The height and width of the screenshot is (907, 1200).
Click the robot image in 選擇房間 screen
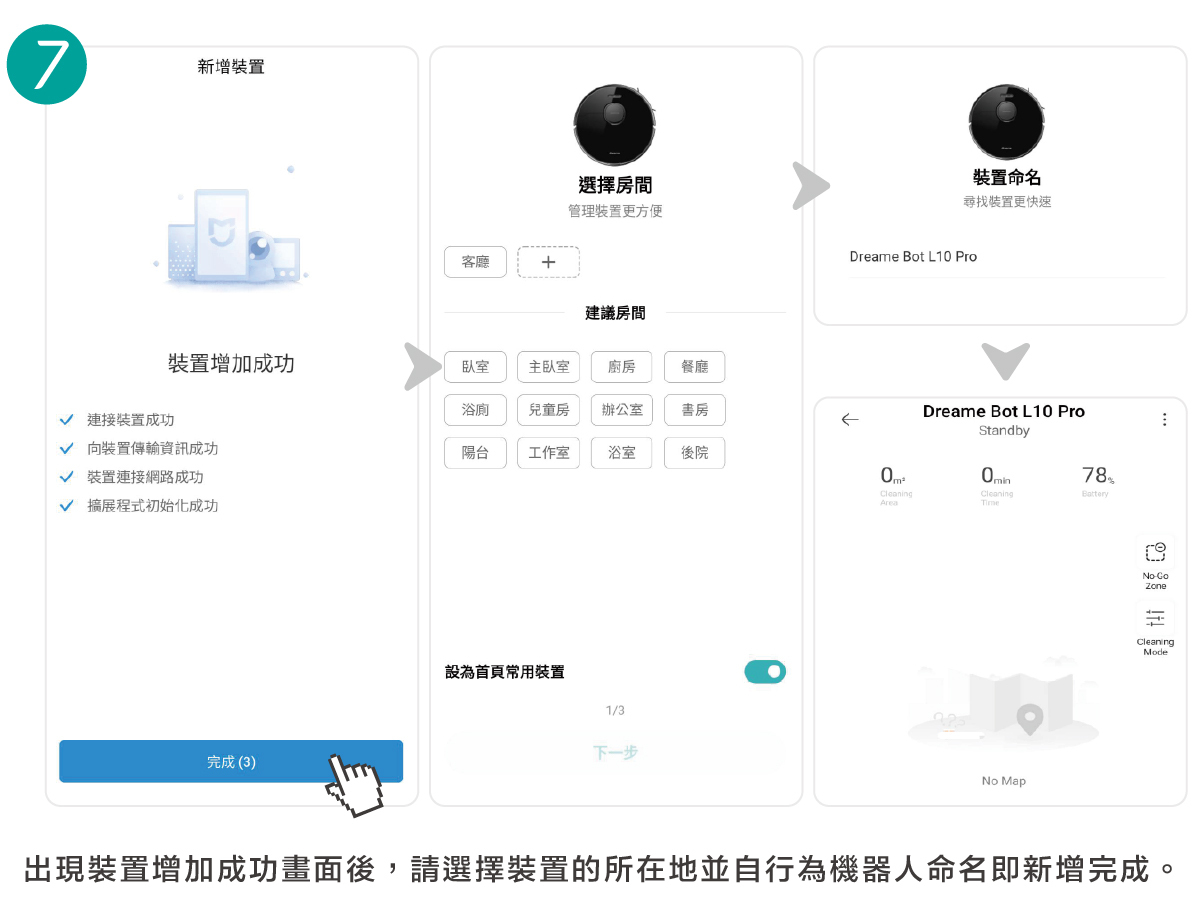click(615, 125)
